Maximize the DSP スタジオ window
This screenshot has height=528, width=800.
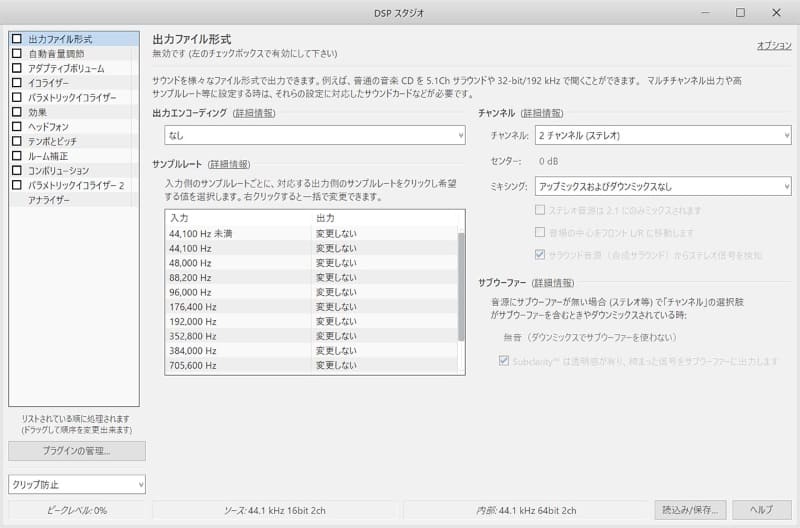740,12
